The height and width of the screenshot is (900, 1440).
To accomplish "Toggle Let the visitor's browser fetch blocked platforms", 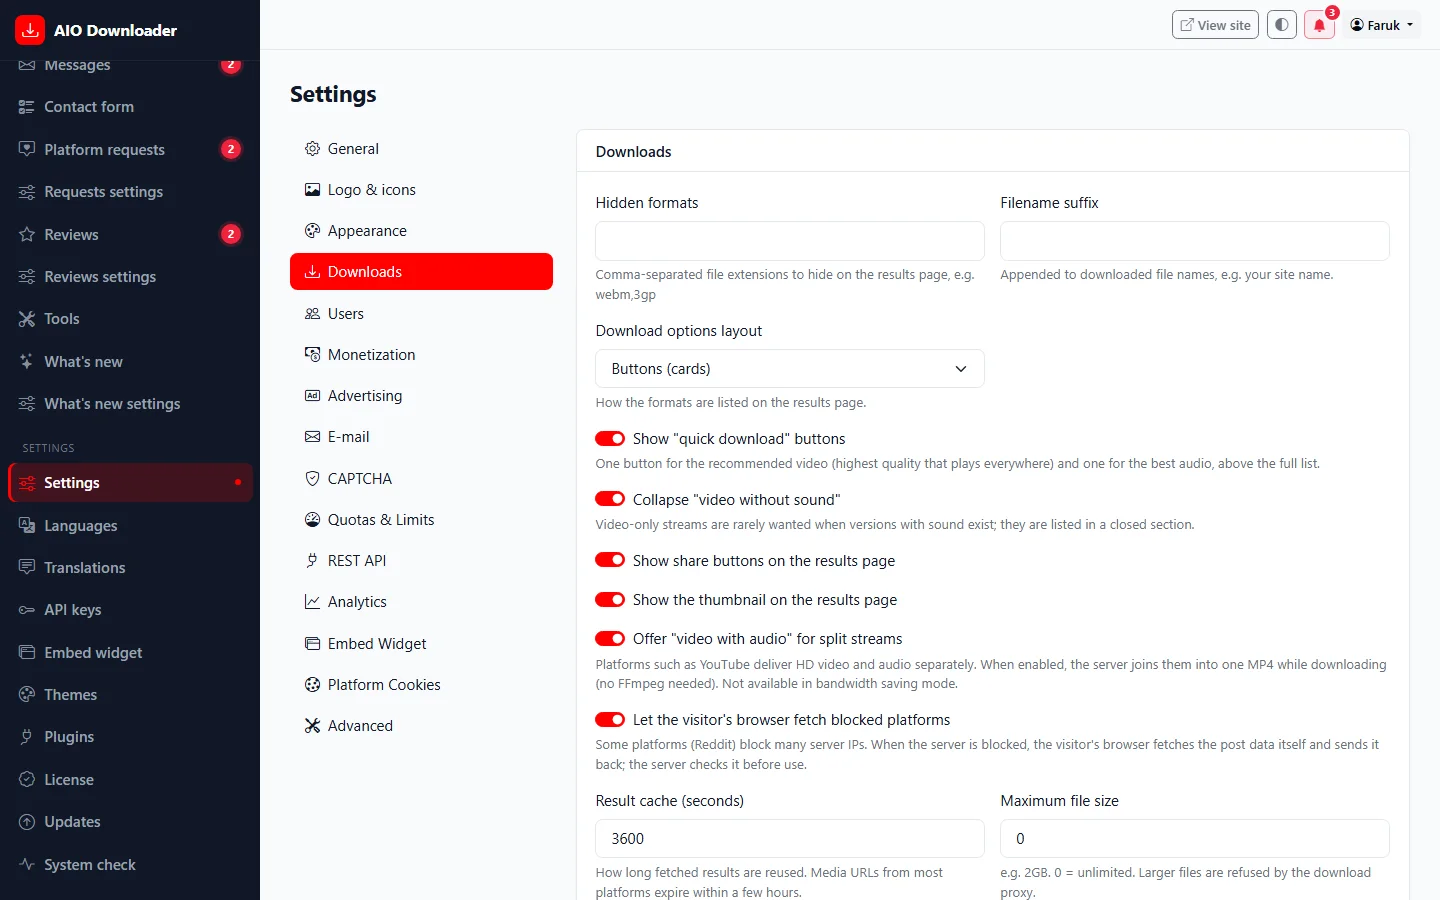I will click(x=610, y=720).
